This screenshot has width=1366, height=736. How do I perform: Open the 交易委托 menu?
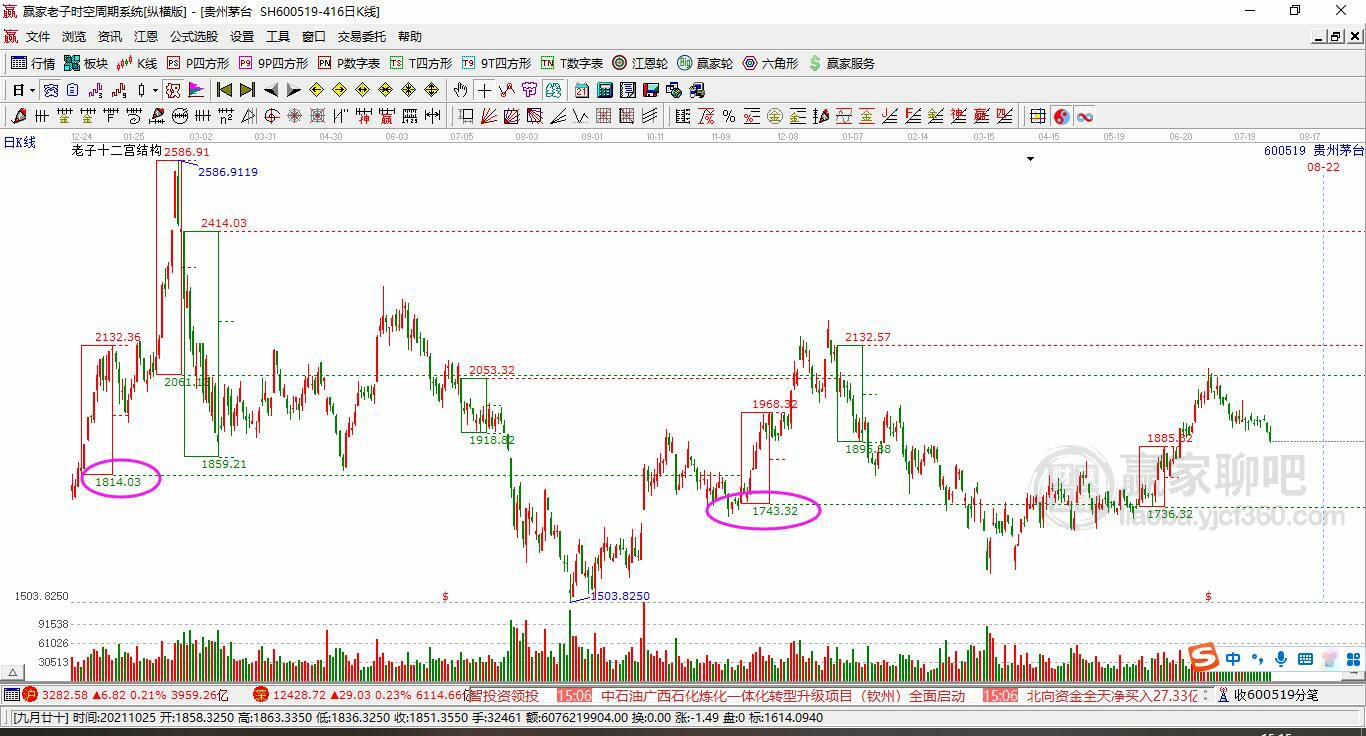(361, 37)
